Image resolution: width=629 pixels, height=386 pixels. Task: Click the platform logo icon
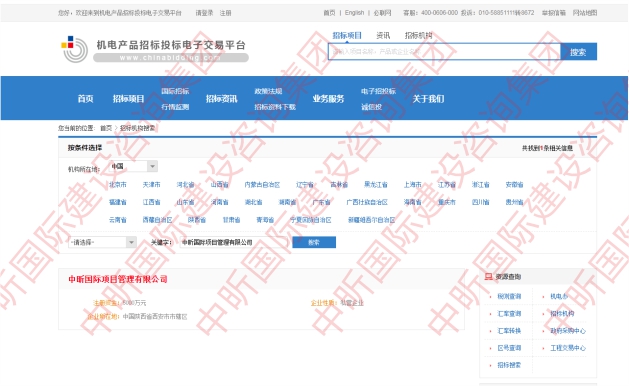coord(74,49)
